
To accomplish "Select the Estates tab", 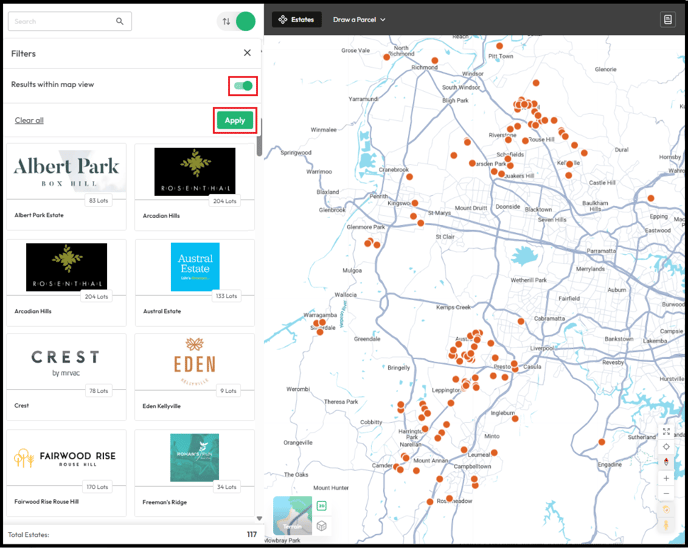I will (x=297, y=20).
